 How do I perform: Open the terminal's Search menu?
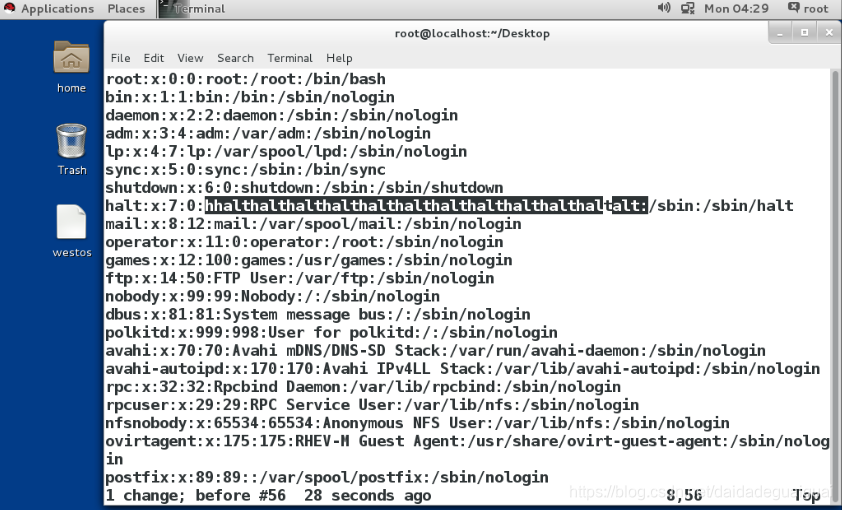coord(235,58)
